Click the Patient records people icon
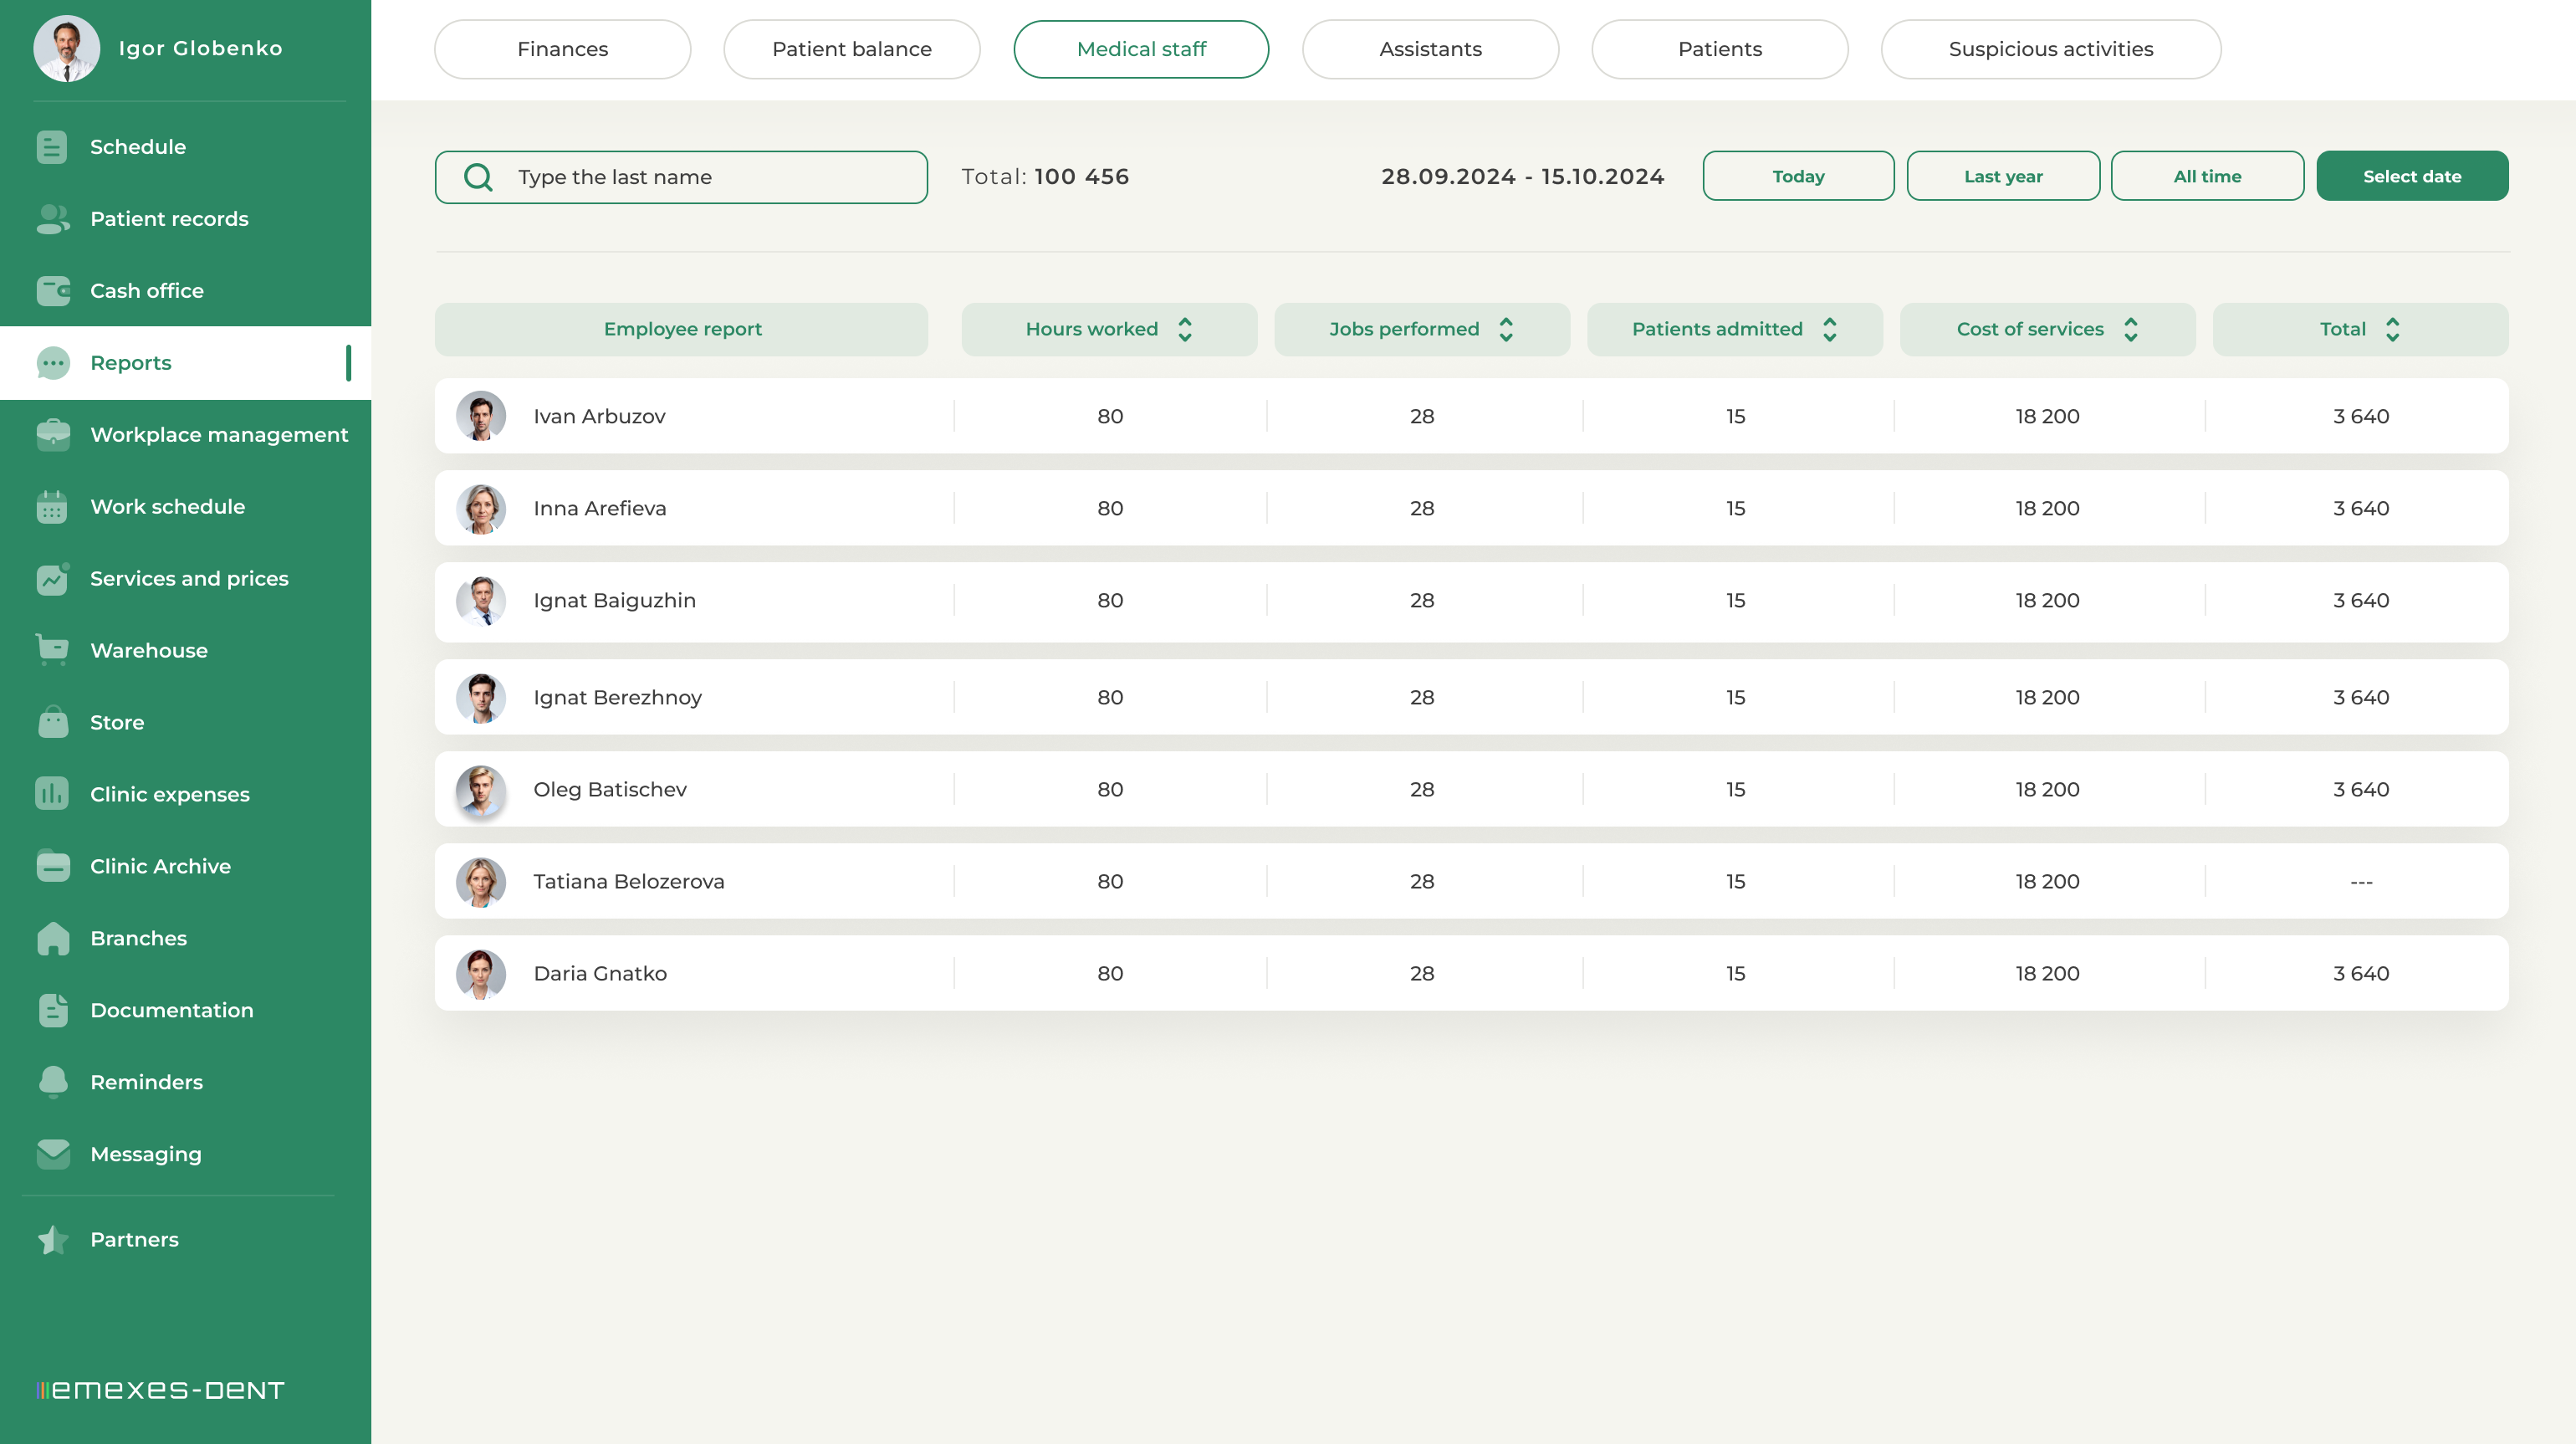Viewport: 2576px width, 1444px height. [52, 219]
